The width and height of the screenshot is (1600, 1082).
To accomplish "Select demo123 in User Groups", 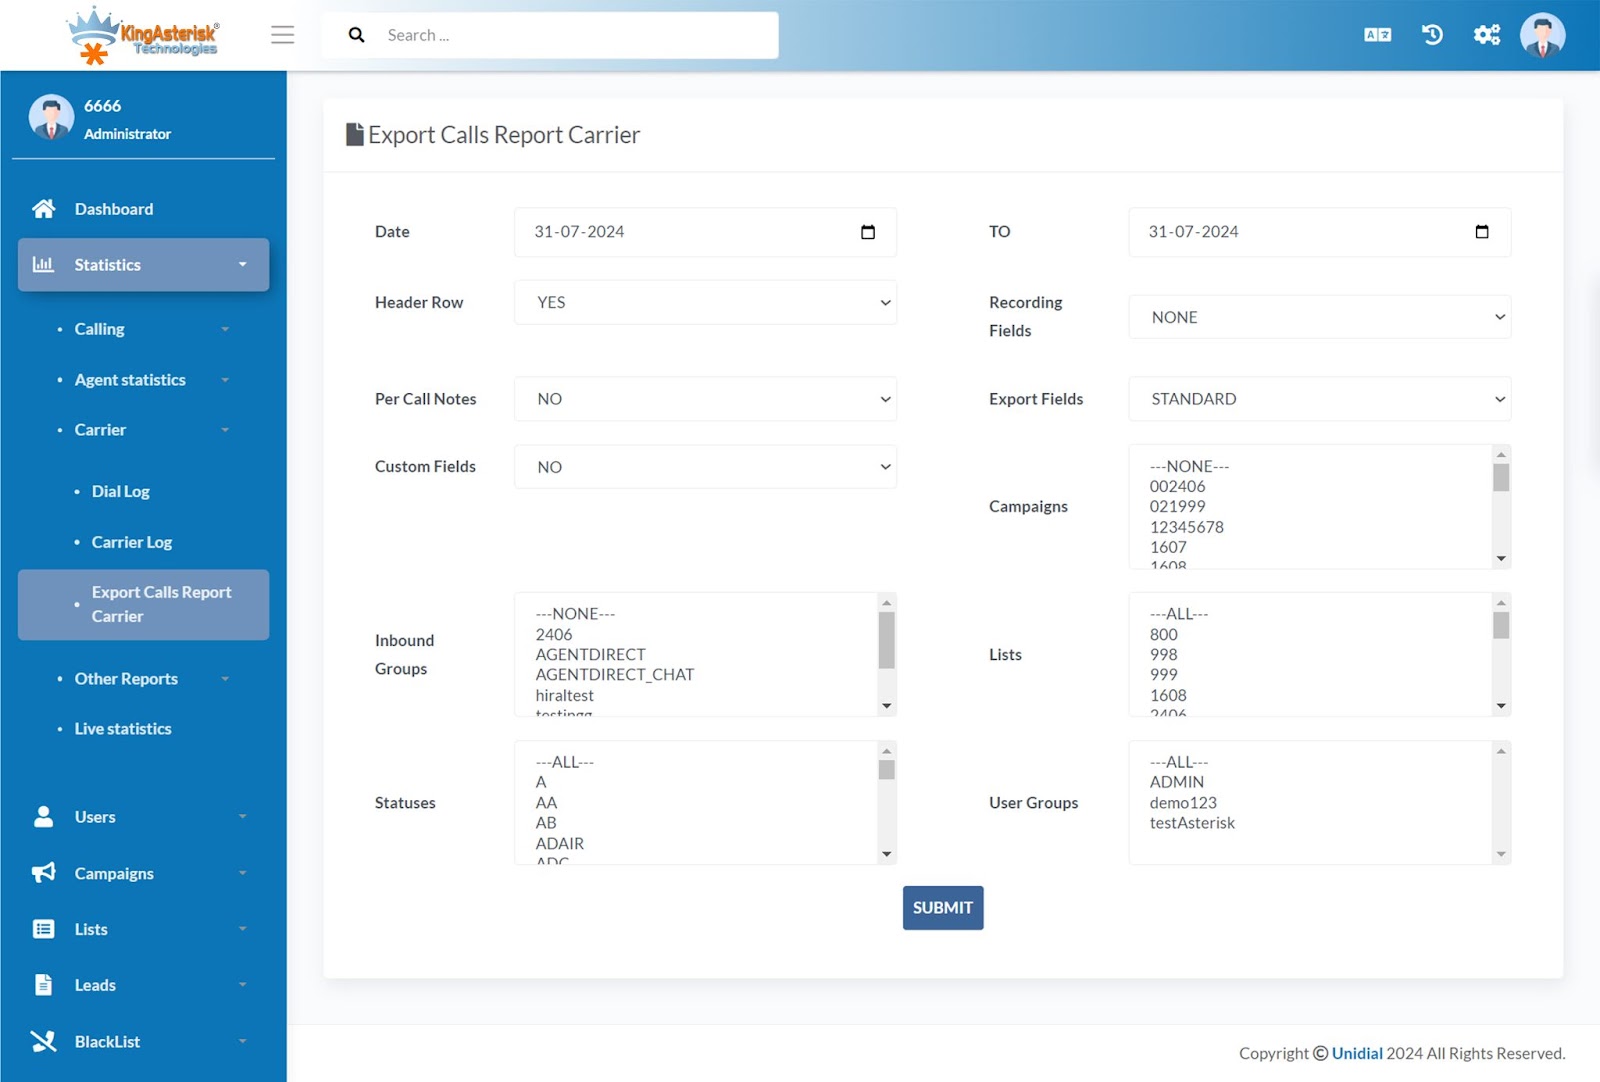I will [1183, 803].
